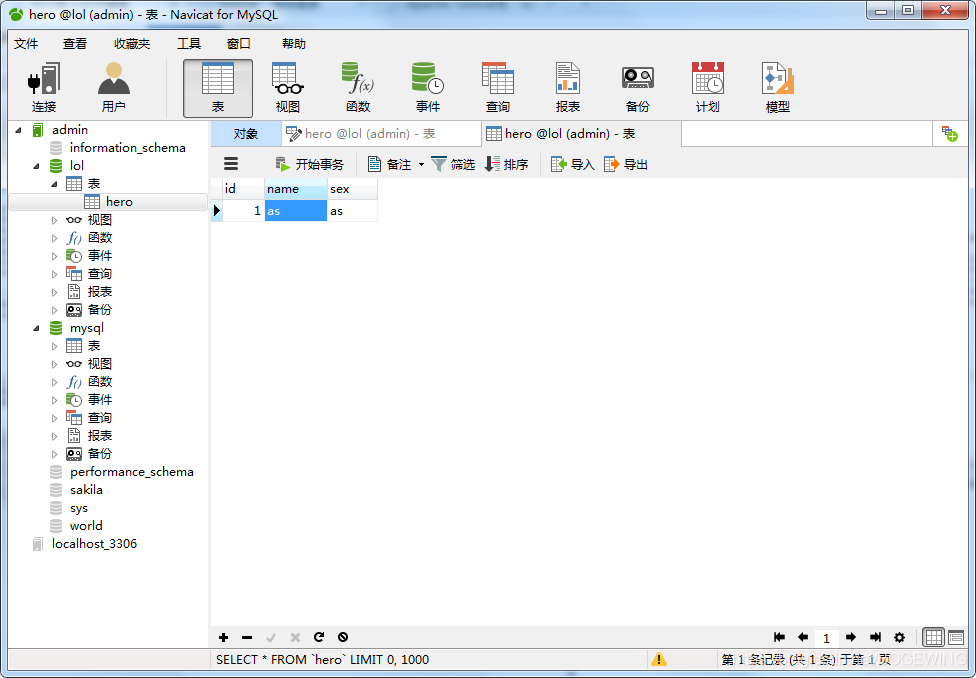Click the 备注 memo button
The image size is (976, 678).
(x=390, y=164)
